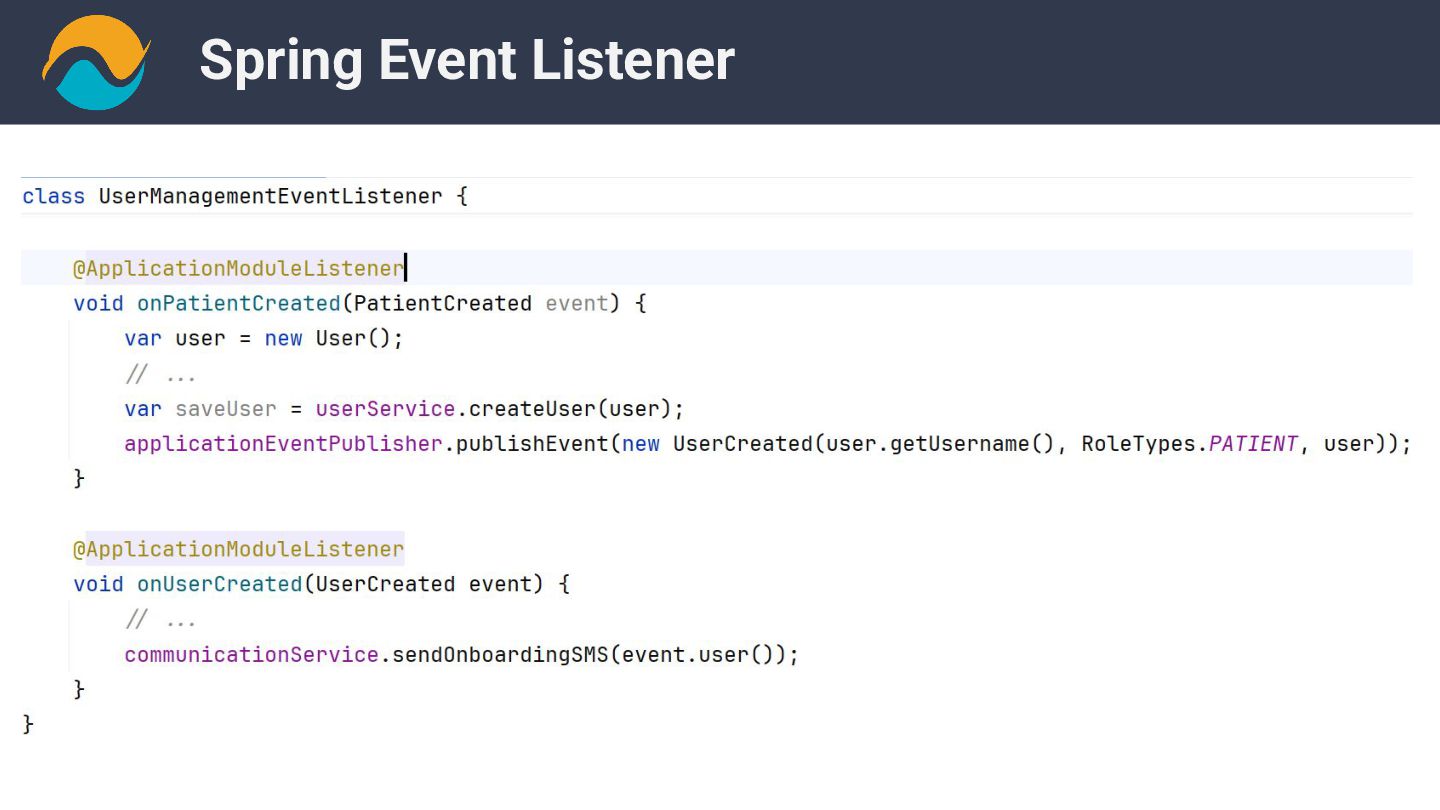1440x810 pixels.
Task: Click the userService field reference
Action: [x=386, y=408]
